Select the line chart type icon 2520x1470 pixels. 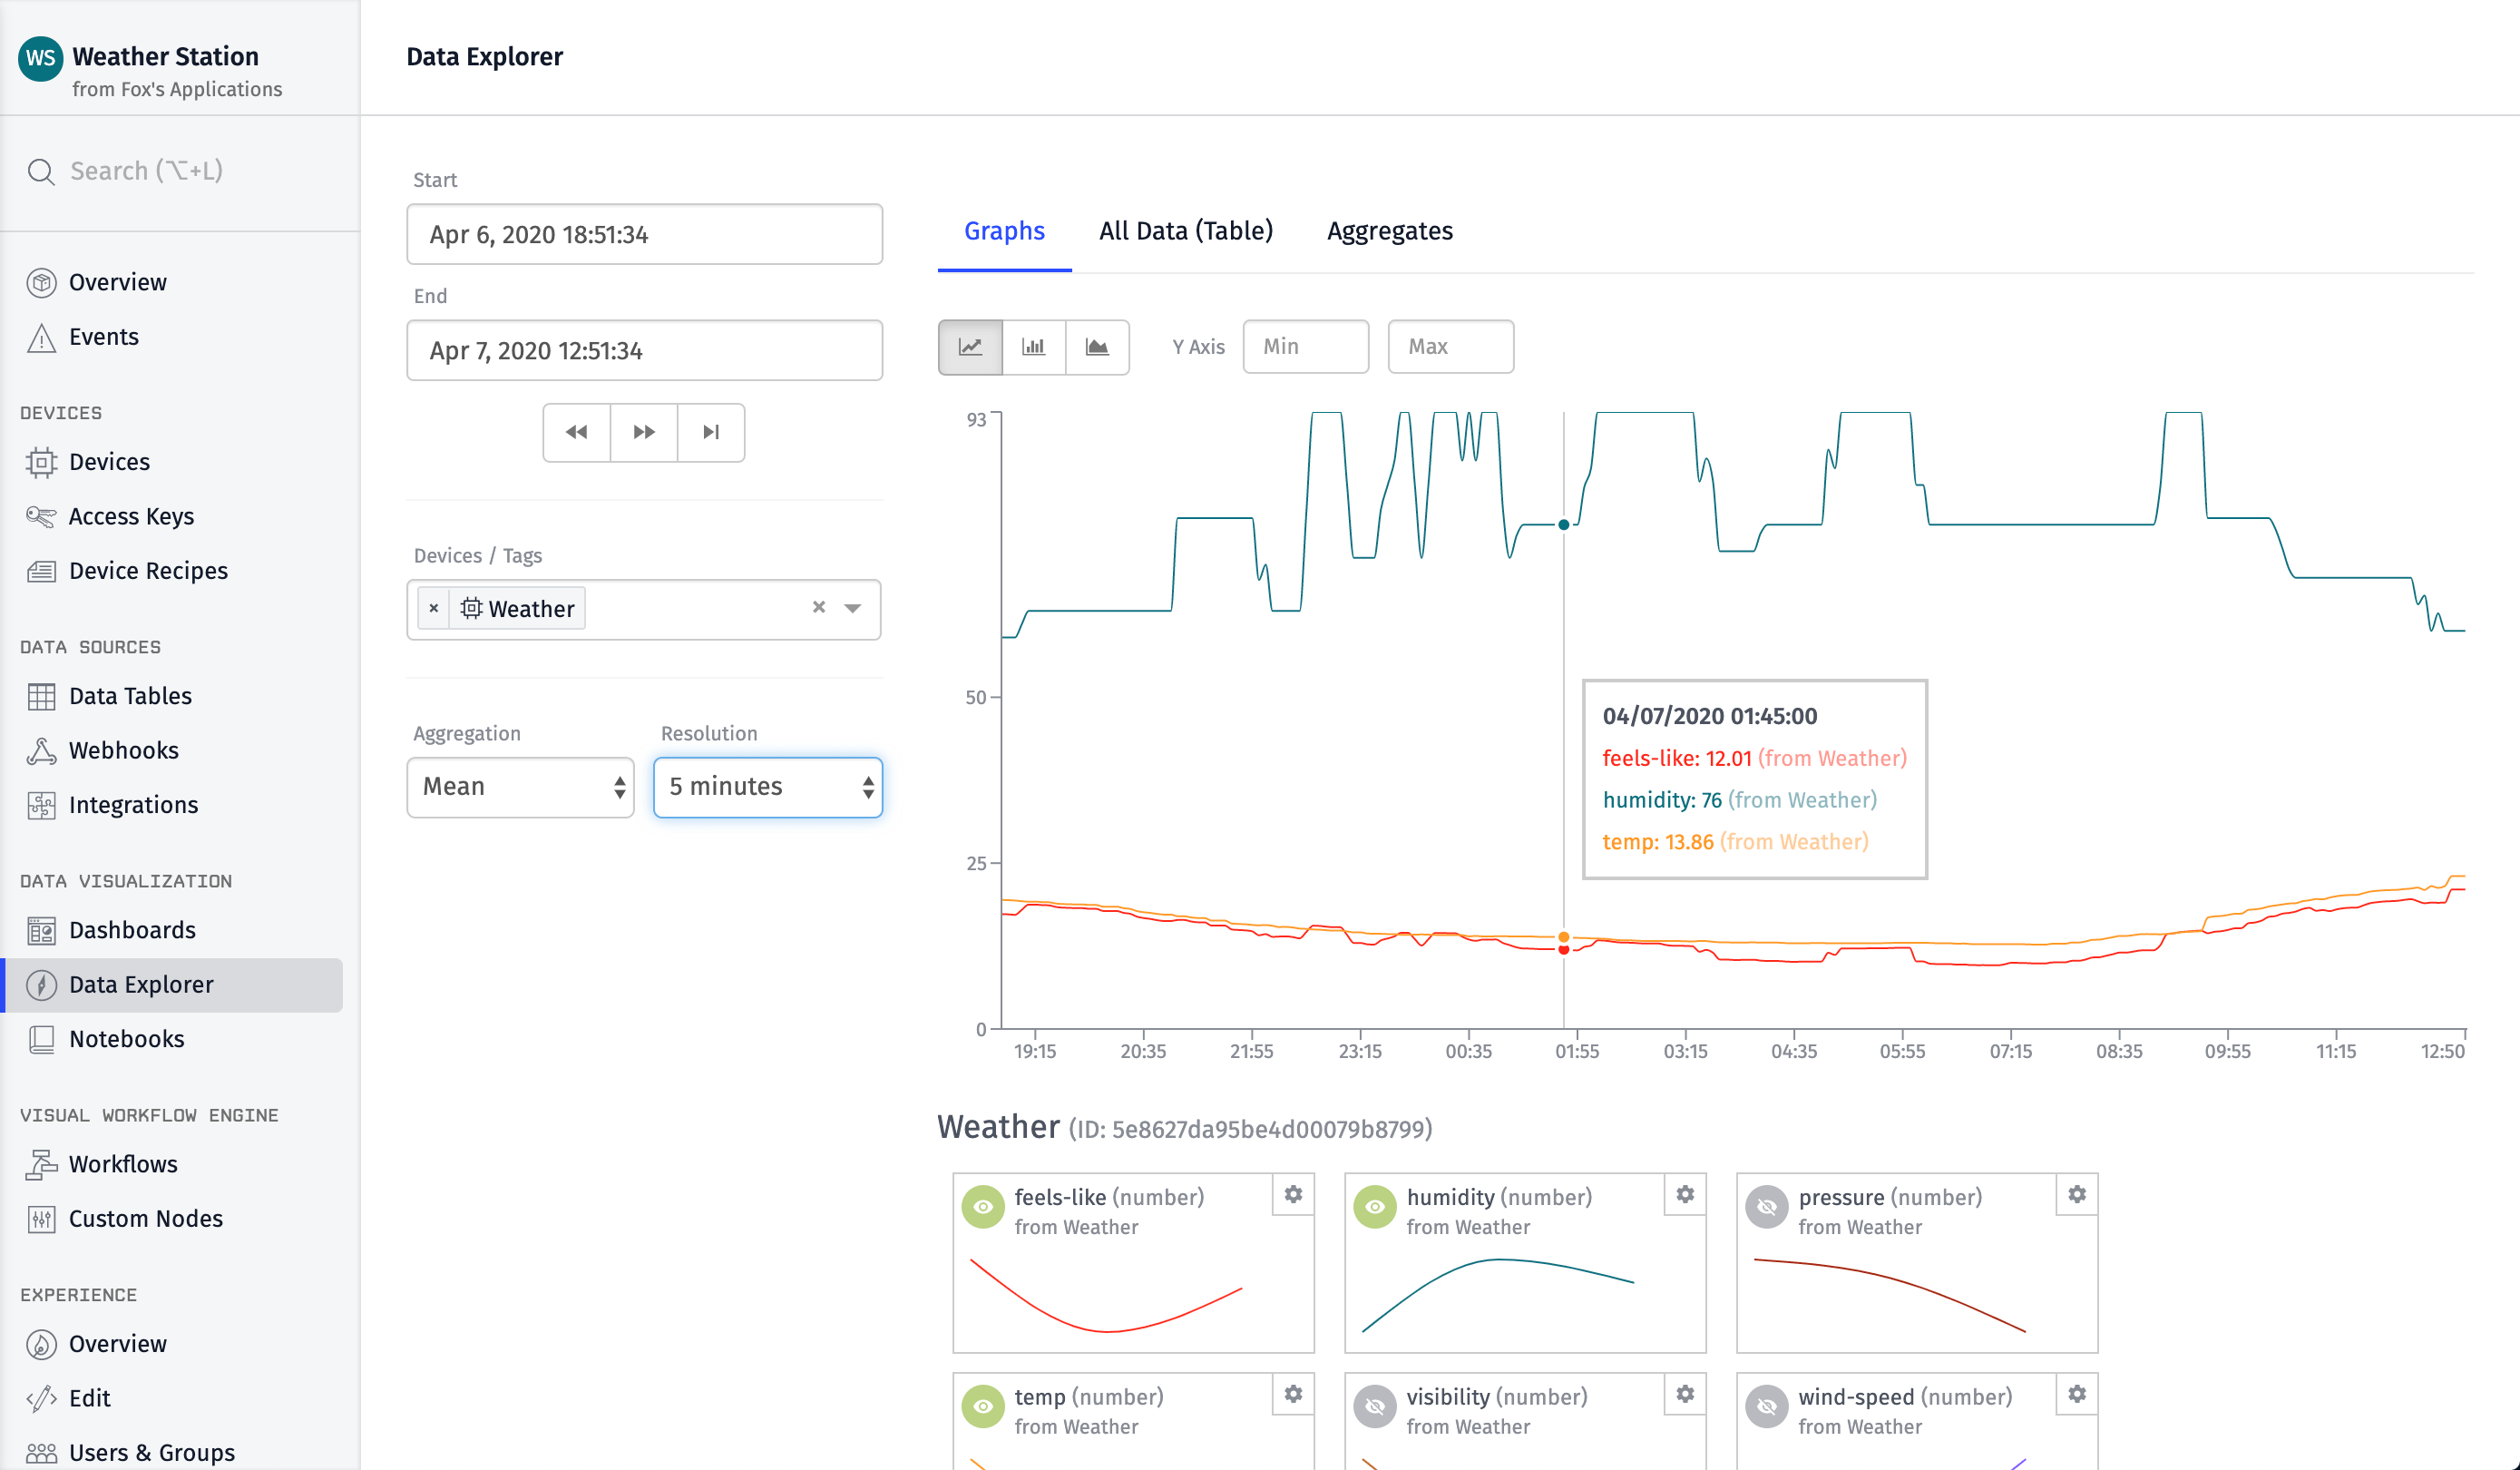tap(970, 347)
